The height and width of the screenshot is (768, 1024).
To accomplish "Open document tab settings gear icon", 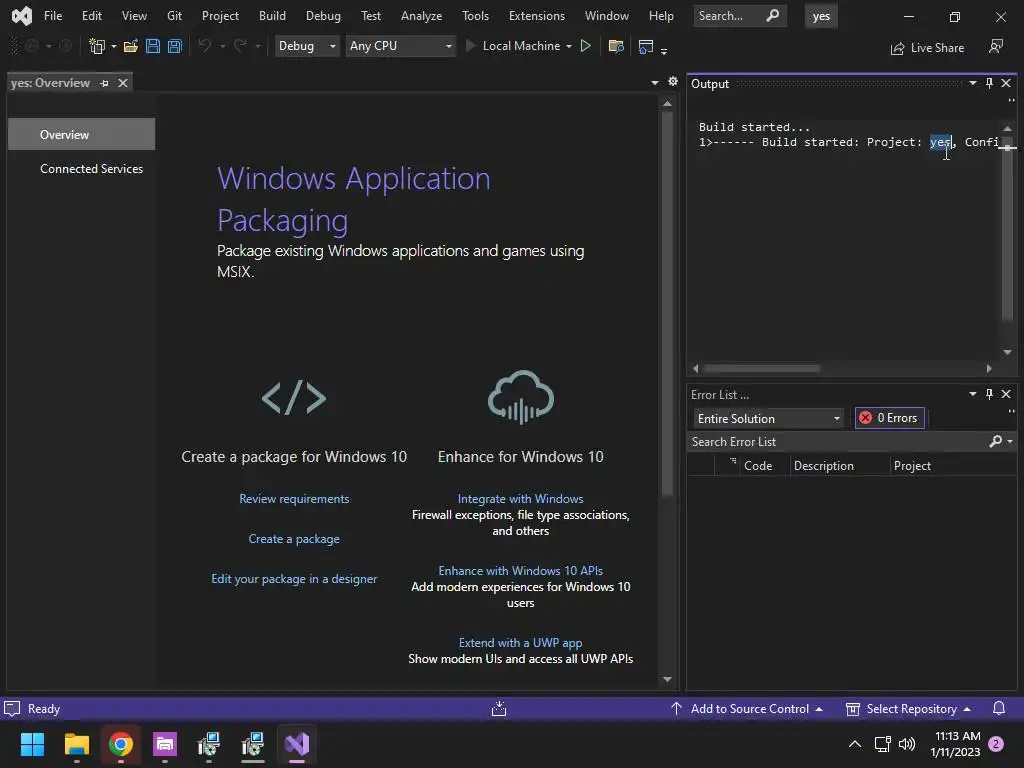I will click(673, 82).
